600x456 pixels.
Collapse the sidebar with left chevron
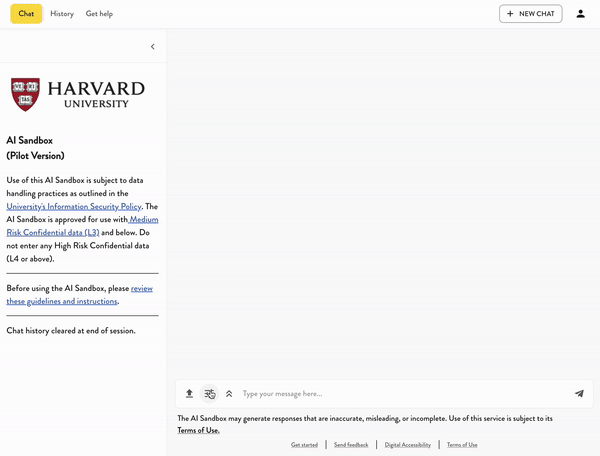point(152,47)
